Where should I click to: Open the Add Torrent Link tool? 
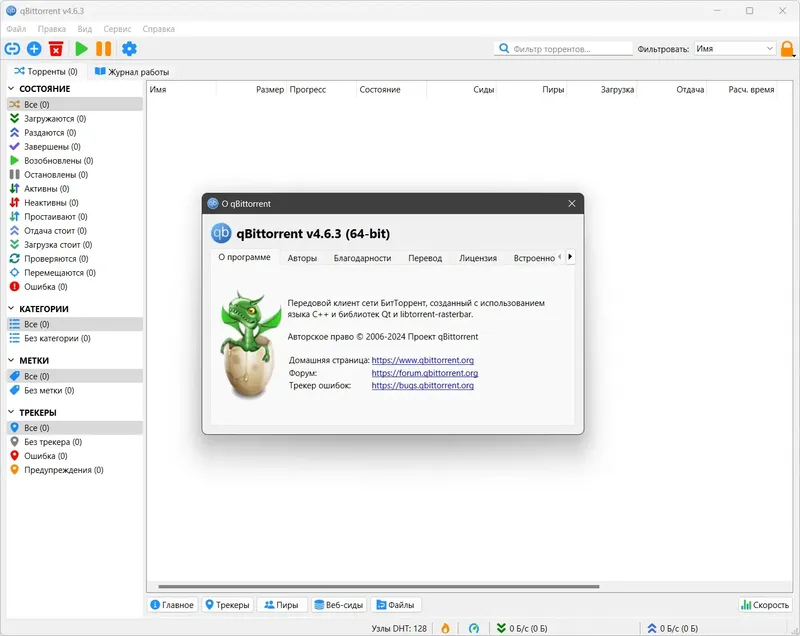point(15,48)
